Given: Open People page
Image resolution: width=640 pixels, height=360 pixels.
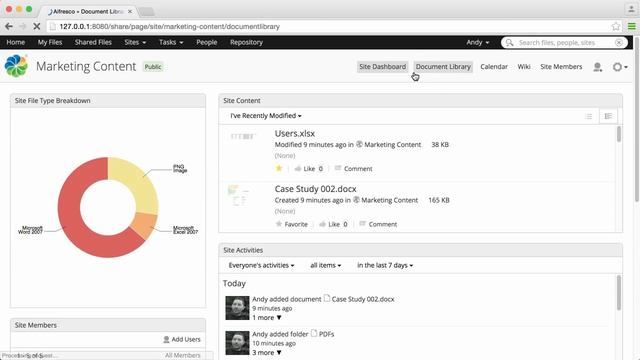Looking at the screenshot, I should point(207,42).
